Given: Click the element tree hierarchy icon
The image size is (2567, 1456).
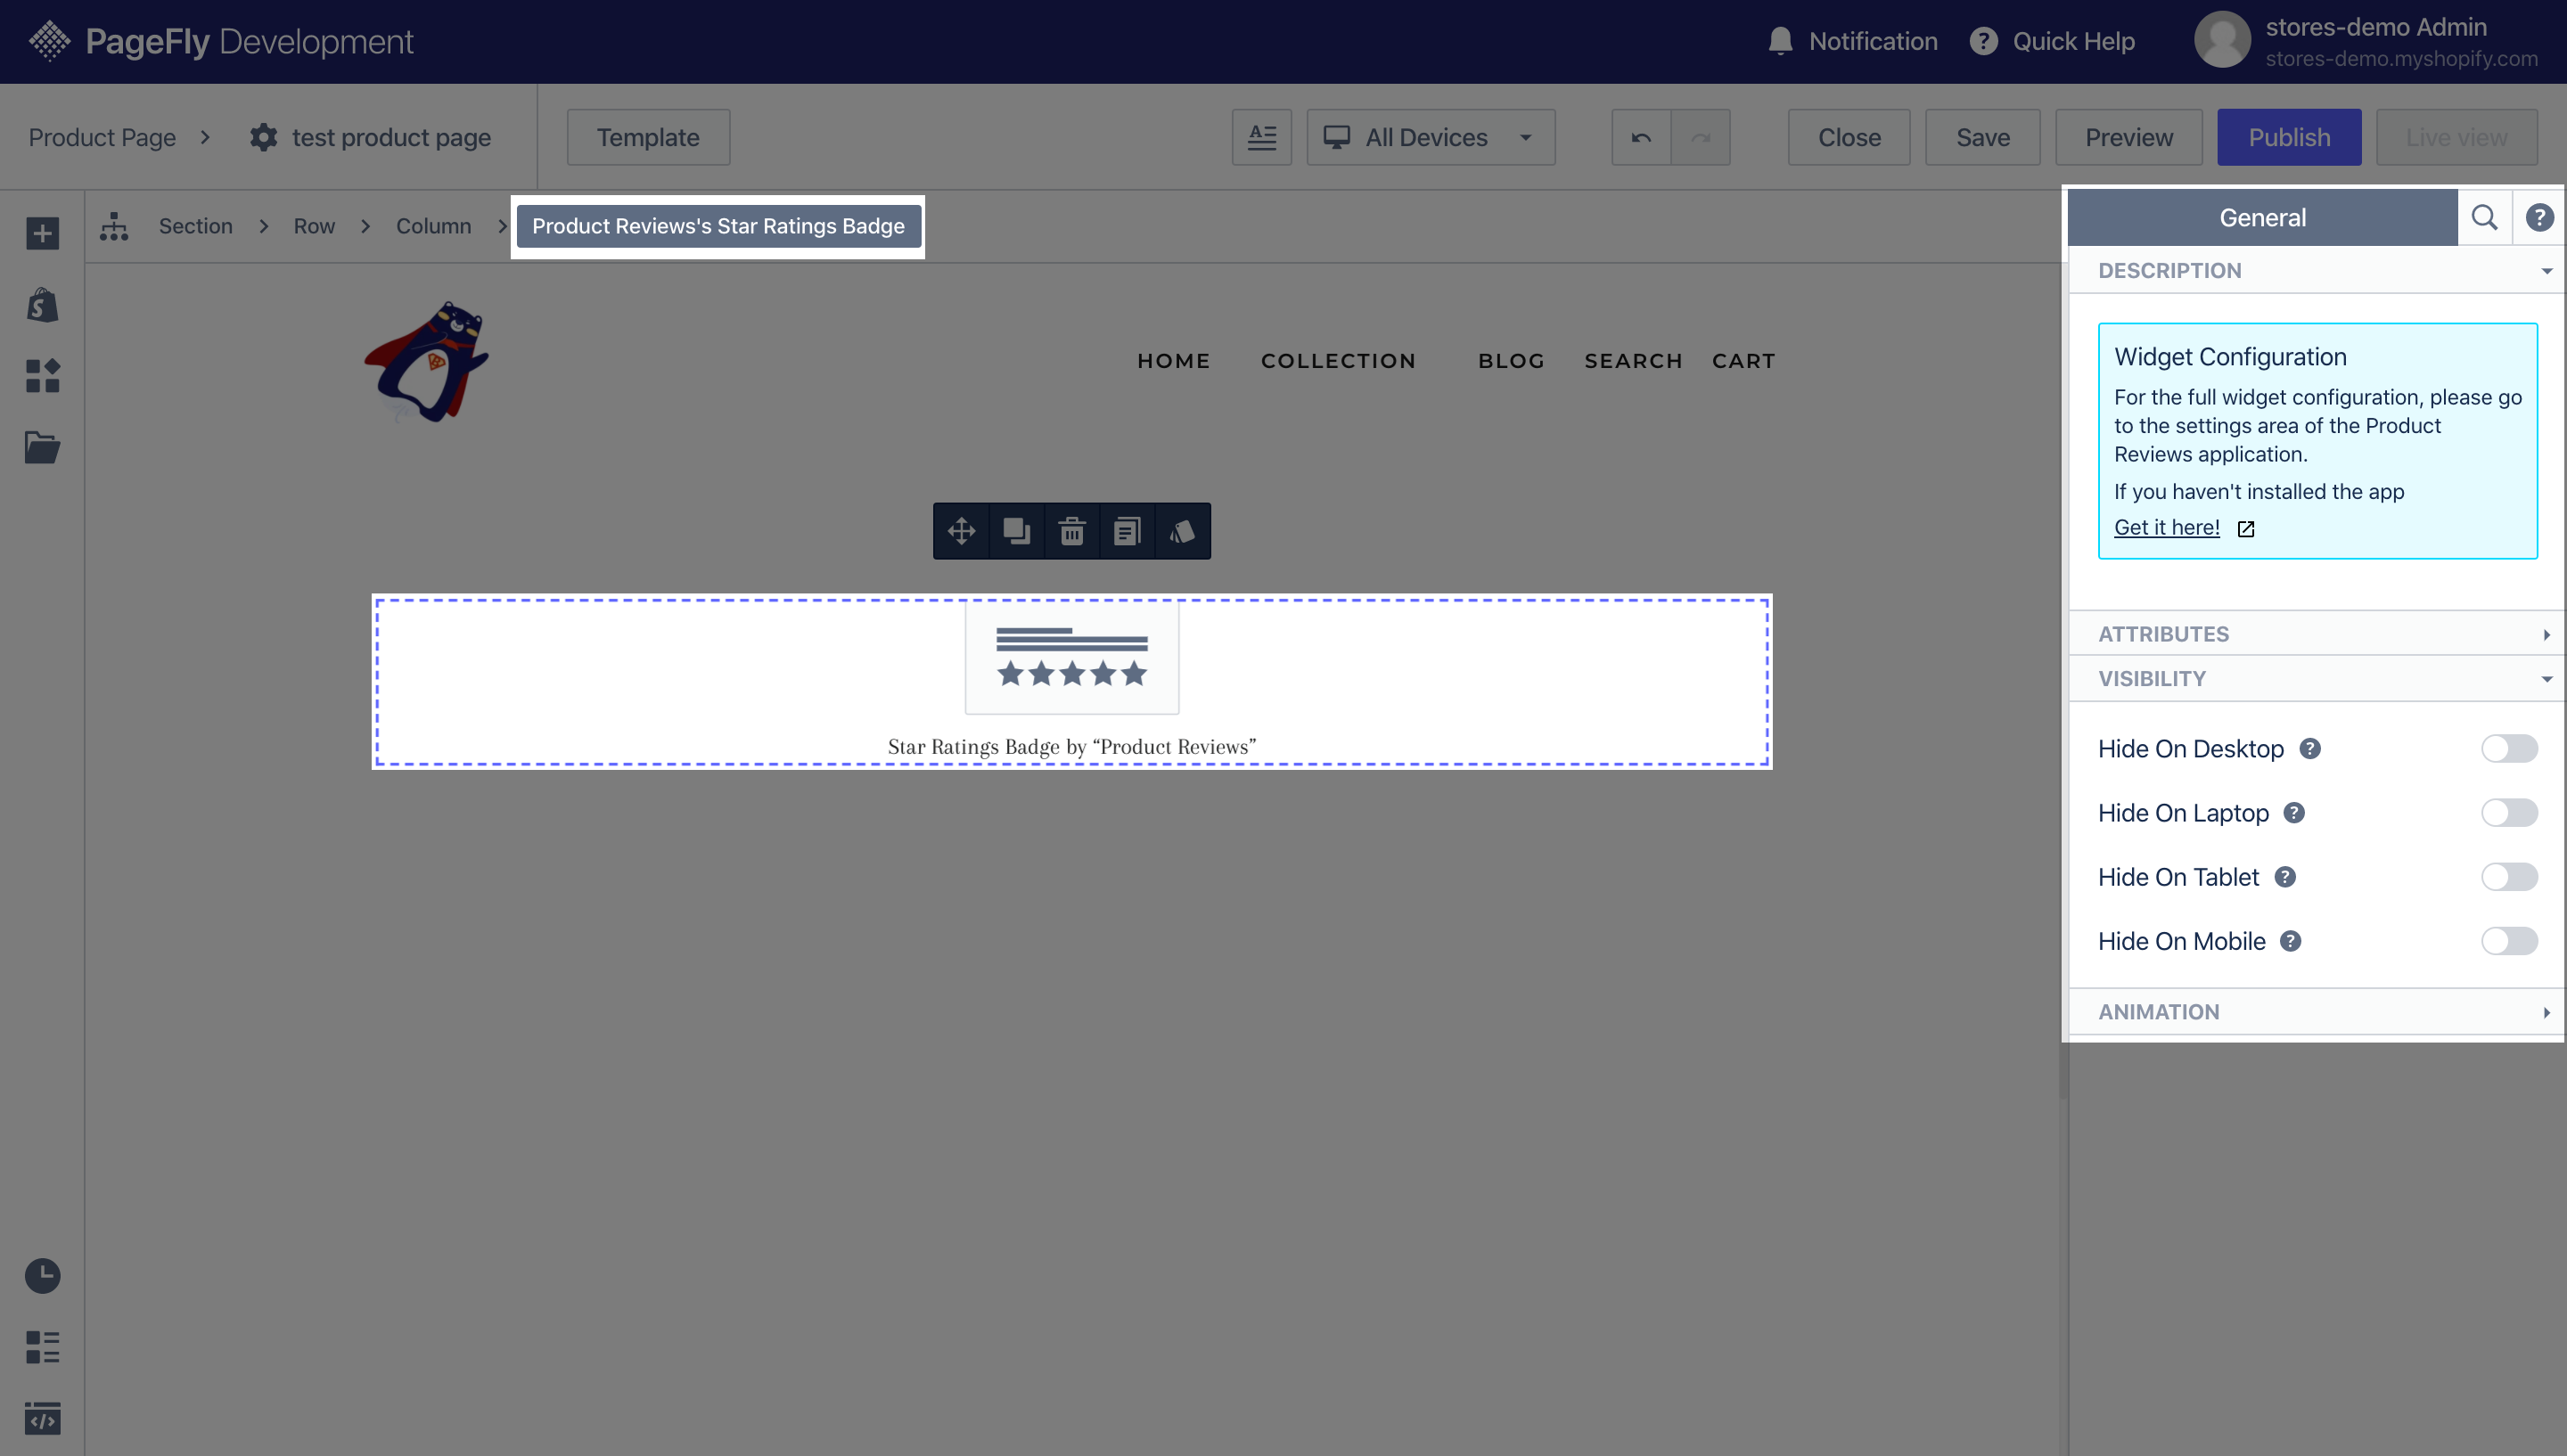Looking at the screenshot, I should (114, 226).
